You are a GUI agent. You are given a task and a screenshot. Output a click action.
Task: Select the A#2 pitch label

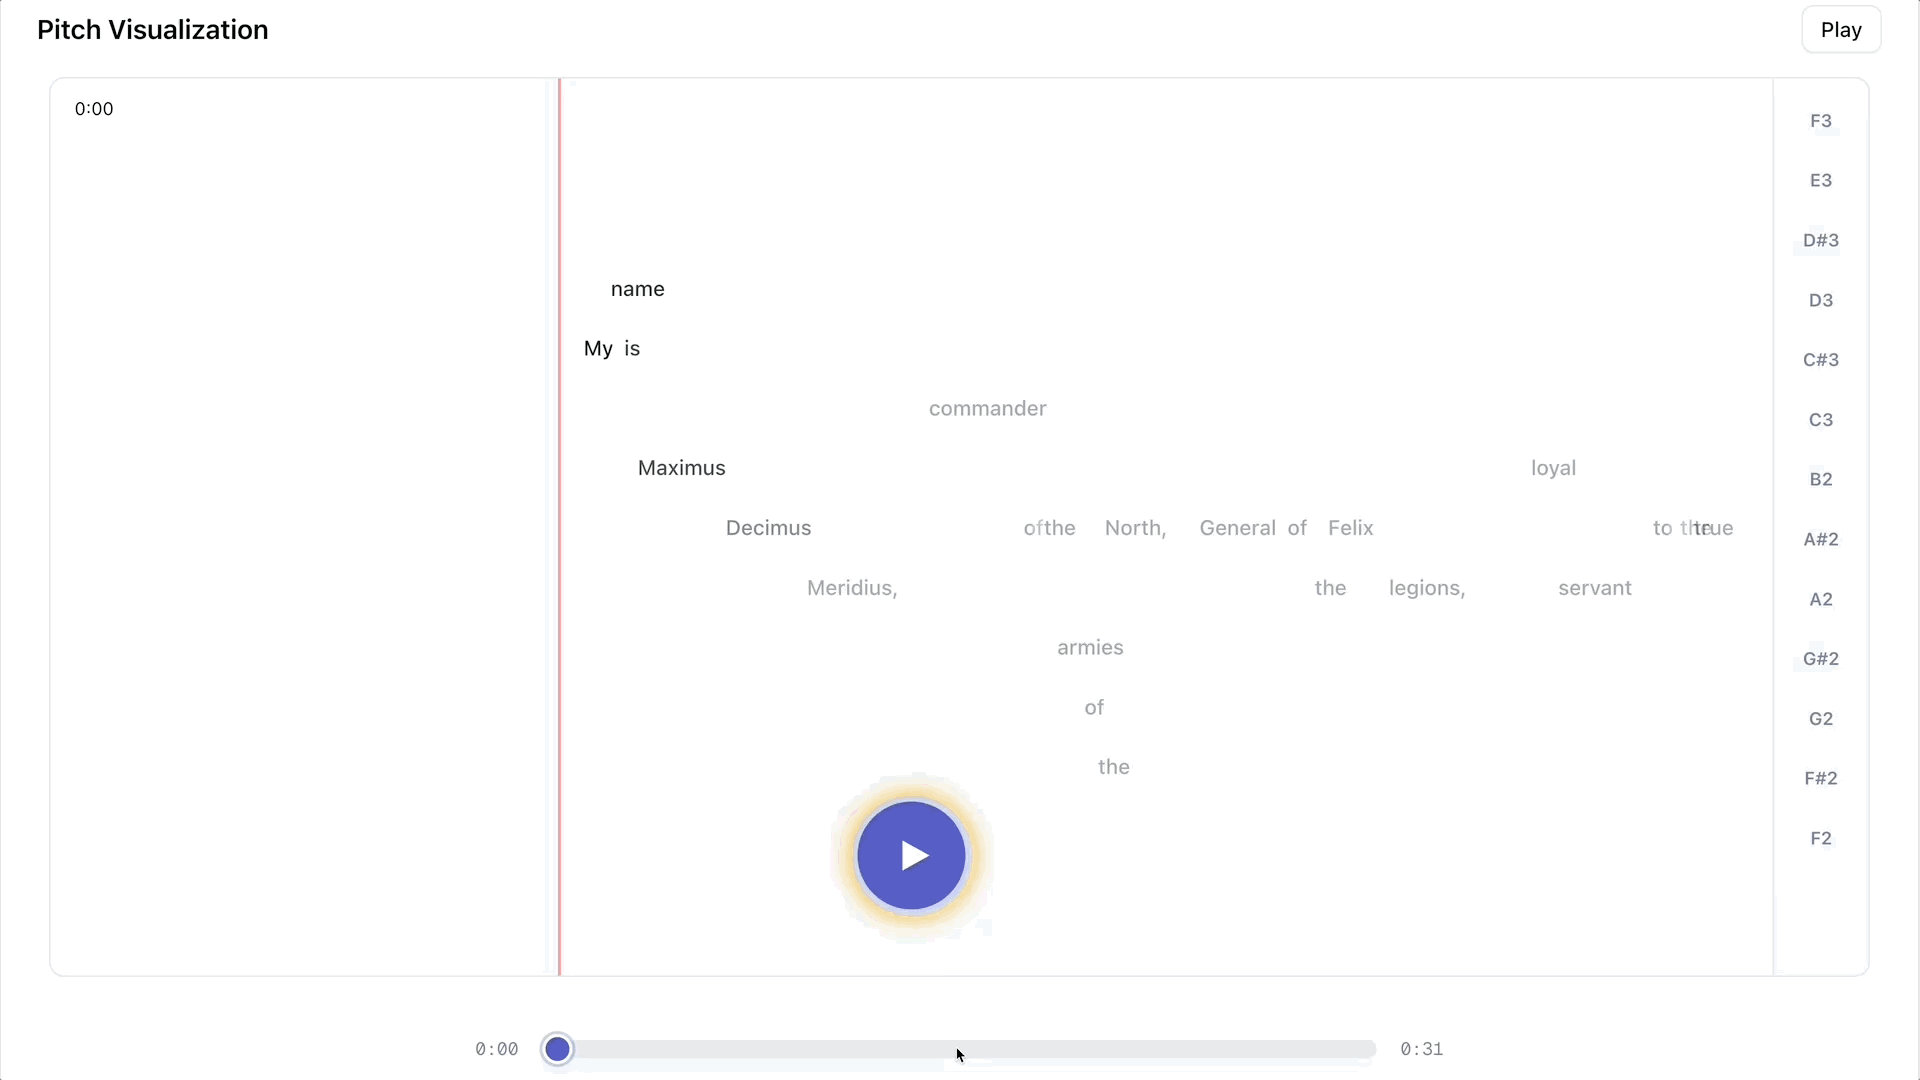(x=1821, y=540)
